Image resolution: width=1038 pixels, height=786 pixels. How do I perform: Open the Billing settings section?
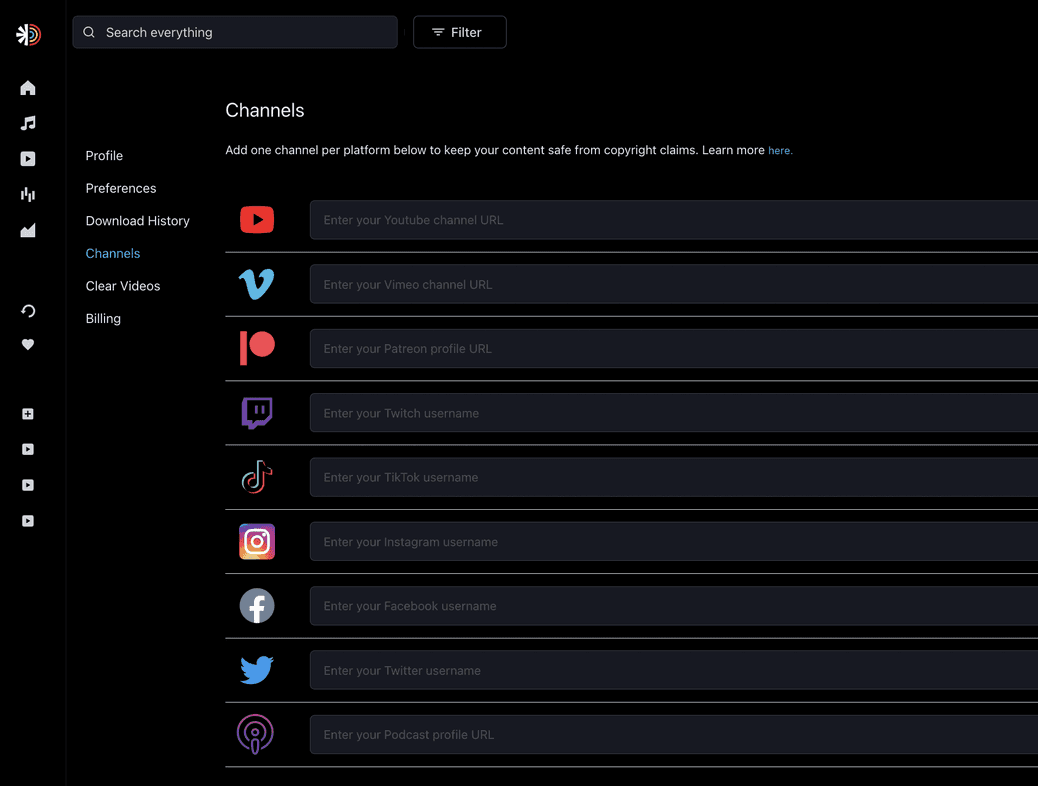pos(102,318)
